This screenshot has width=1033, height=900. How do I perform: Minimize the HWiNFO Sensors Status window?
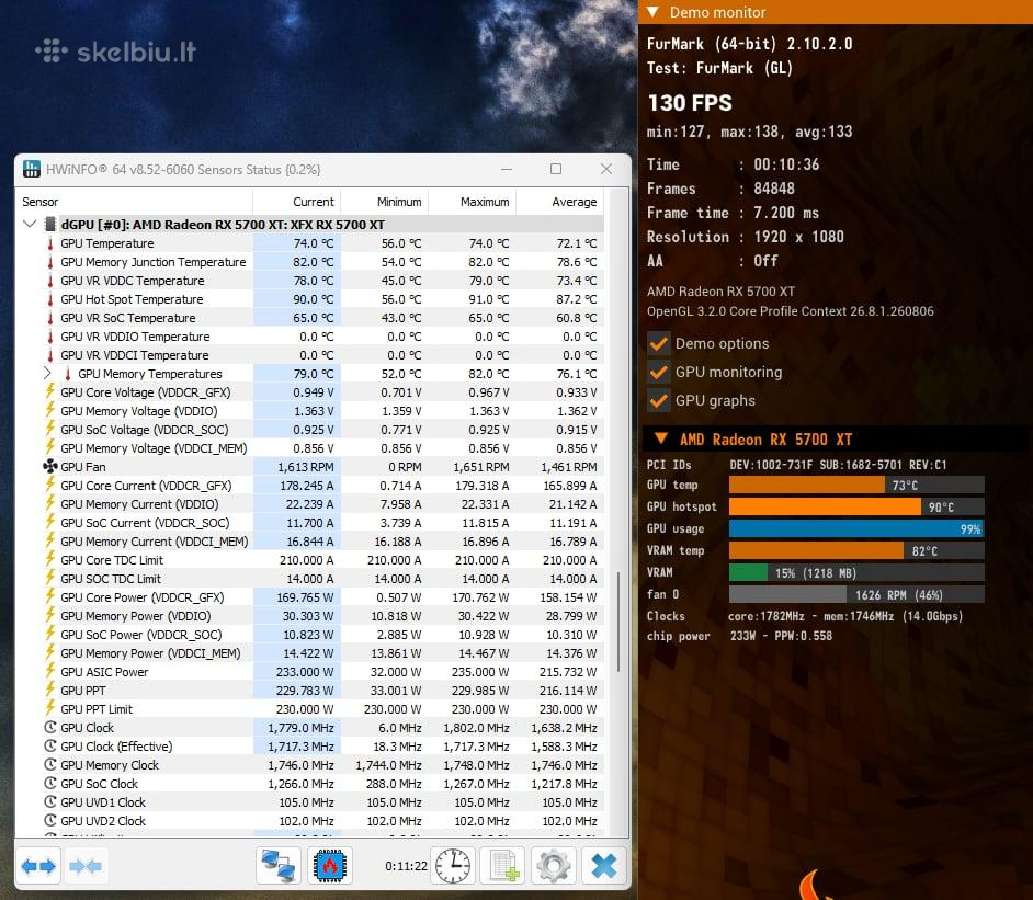point(506,169)
